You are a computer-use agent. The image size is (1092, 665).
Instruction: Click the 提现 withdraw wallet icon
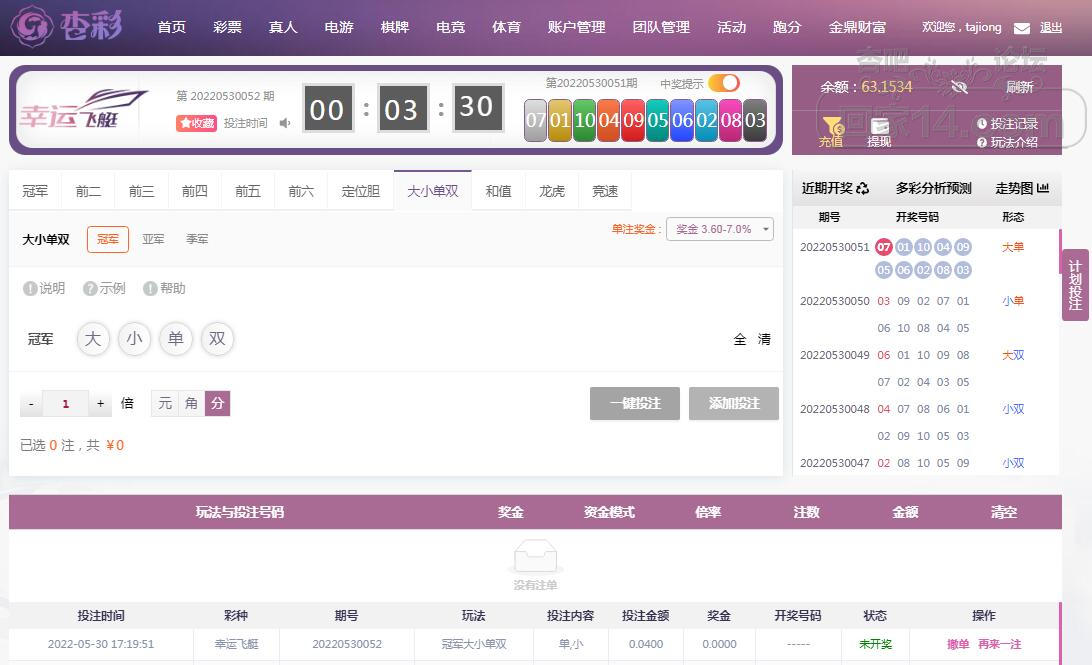(879, 126)
